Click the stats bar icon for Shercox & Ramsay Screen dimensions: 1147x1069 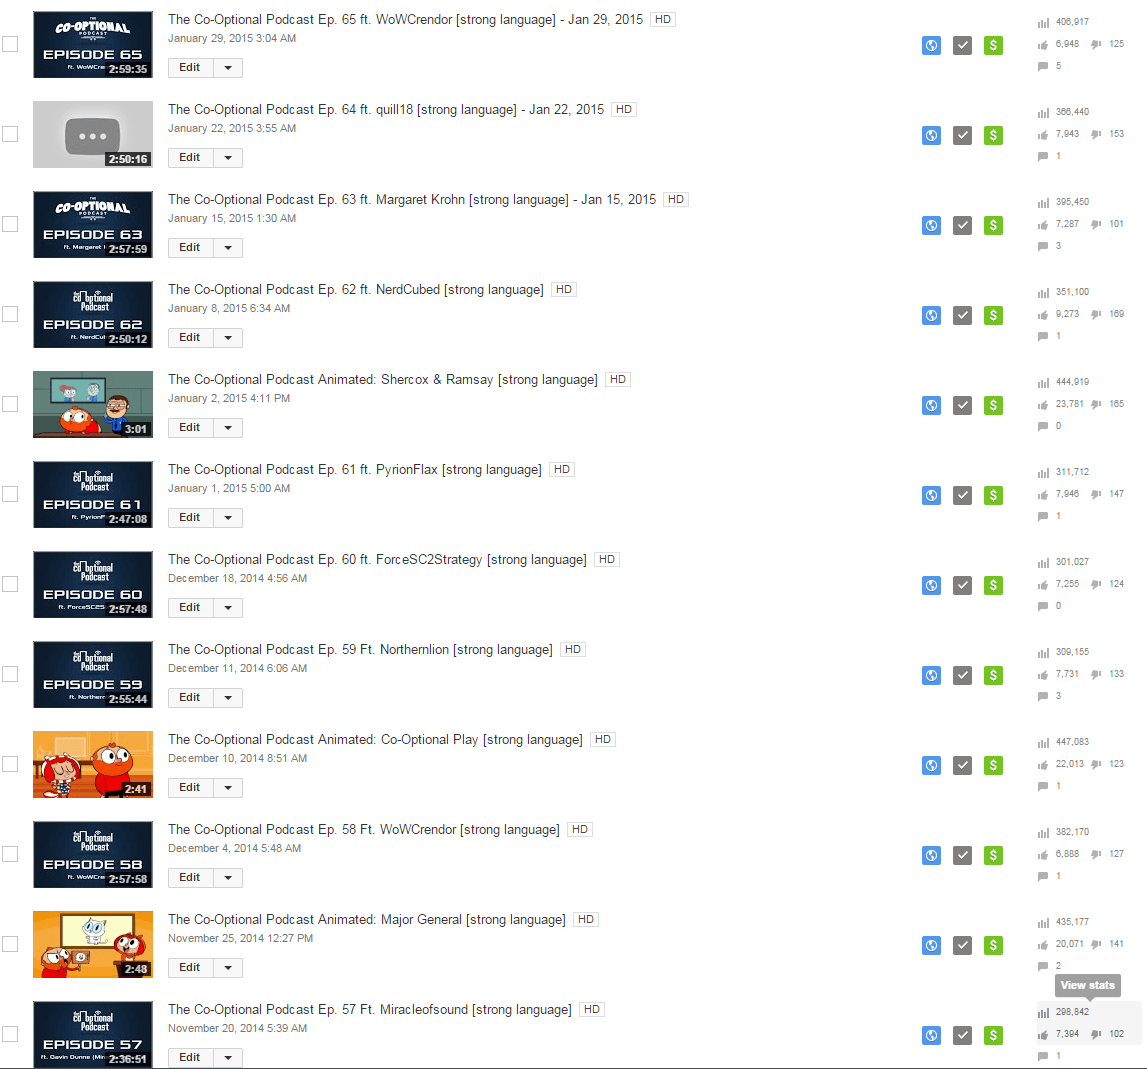pyautogui.click(x=1043, y=383)
